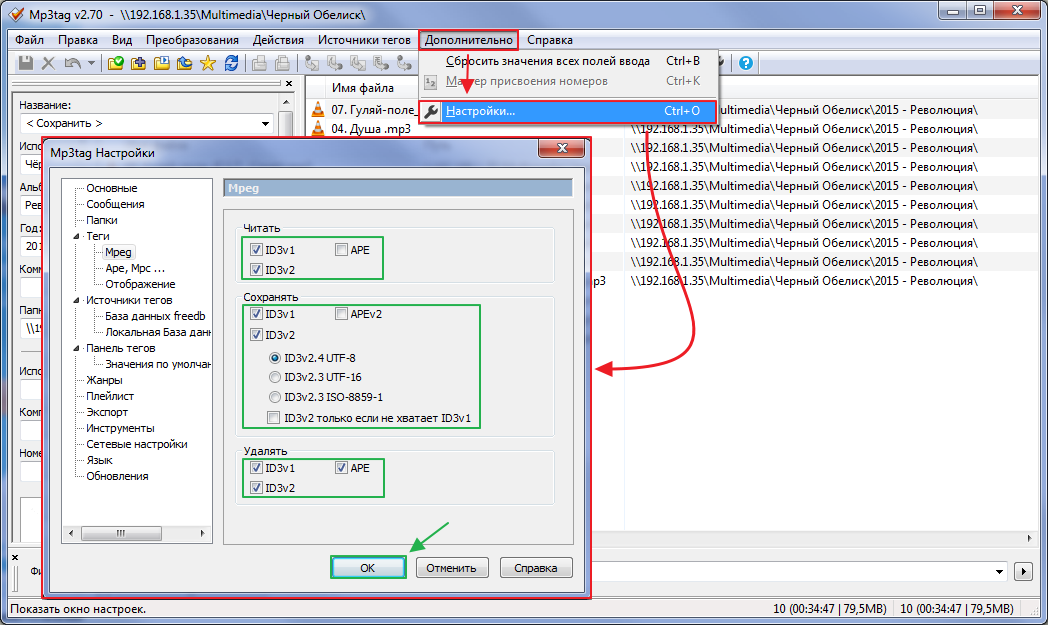This screenshot has width=1048, height=625.
Task: Click the Undo arrow toolbar icon
Action: tap(72, 63)
